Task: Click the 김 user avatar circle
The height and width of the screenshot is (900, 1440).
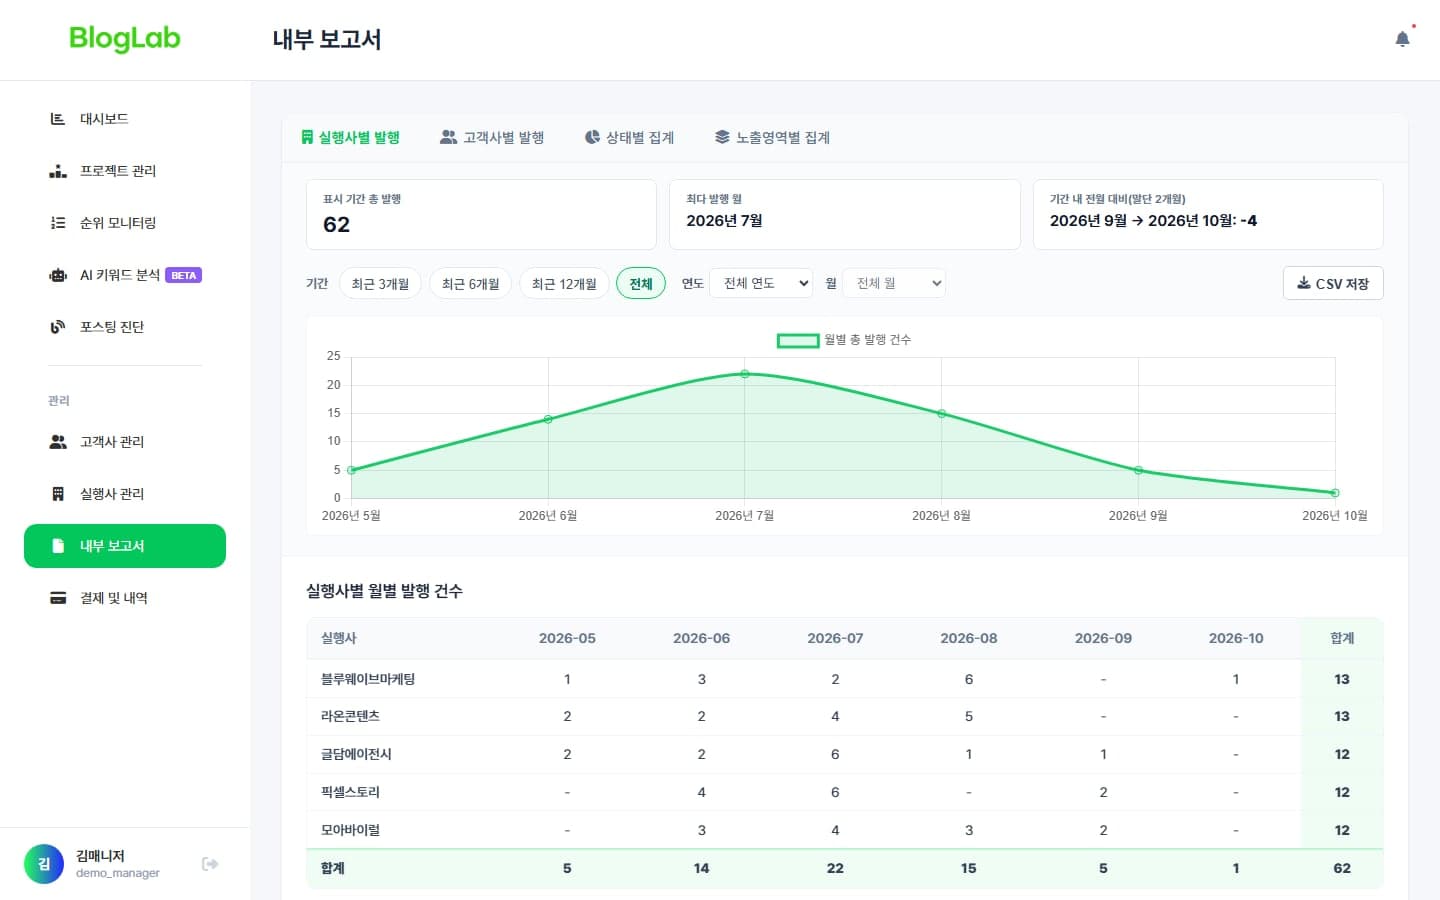Action: point(44,864)
